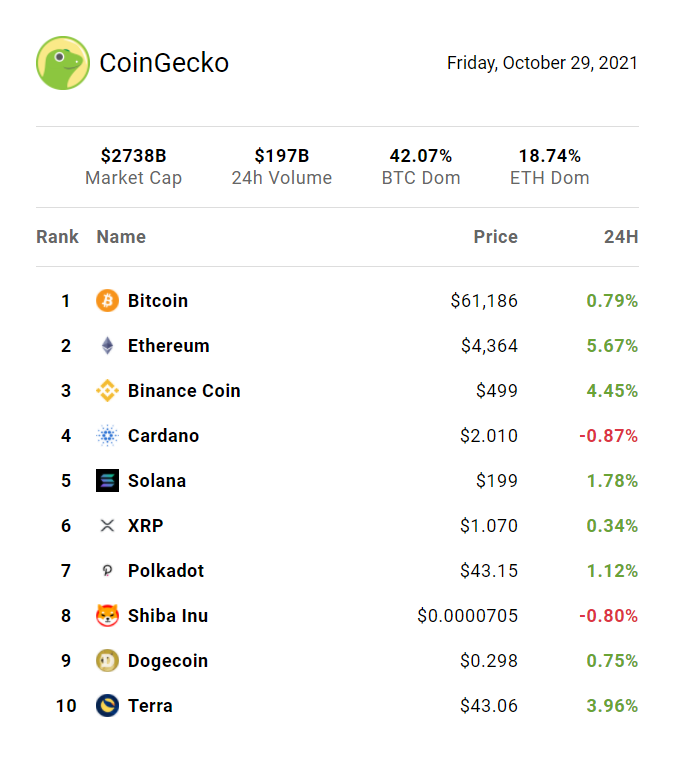Sort by the Rank column header
Image resolution: width=675 pixels, height=776 pixels.
[x=57, y=237]
